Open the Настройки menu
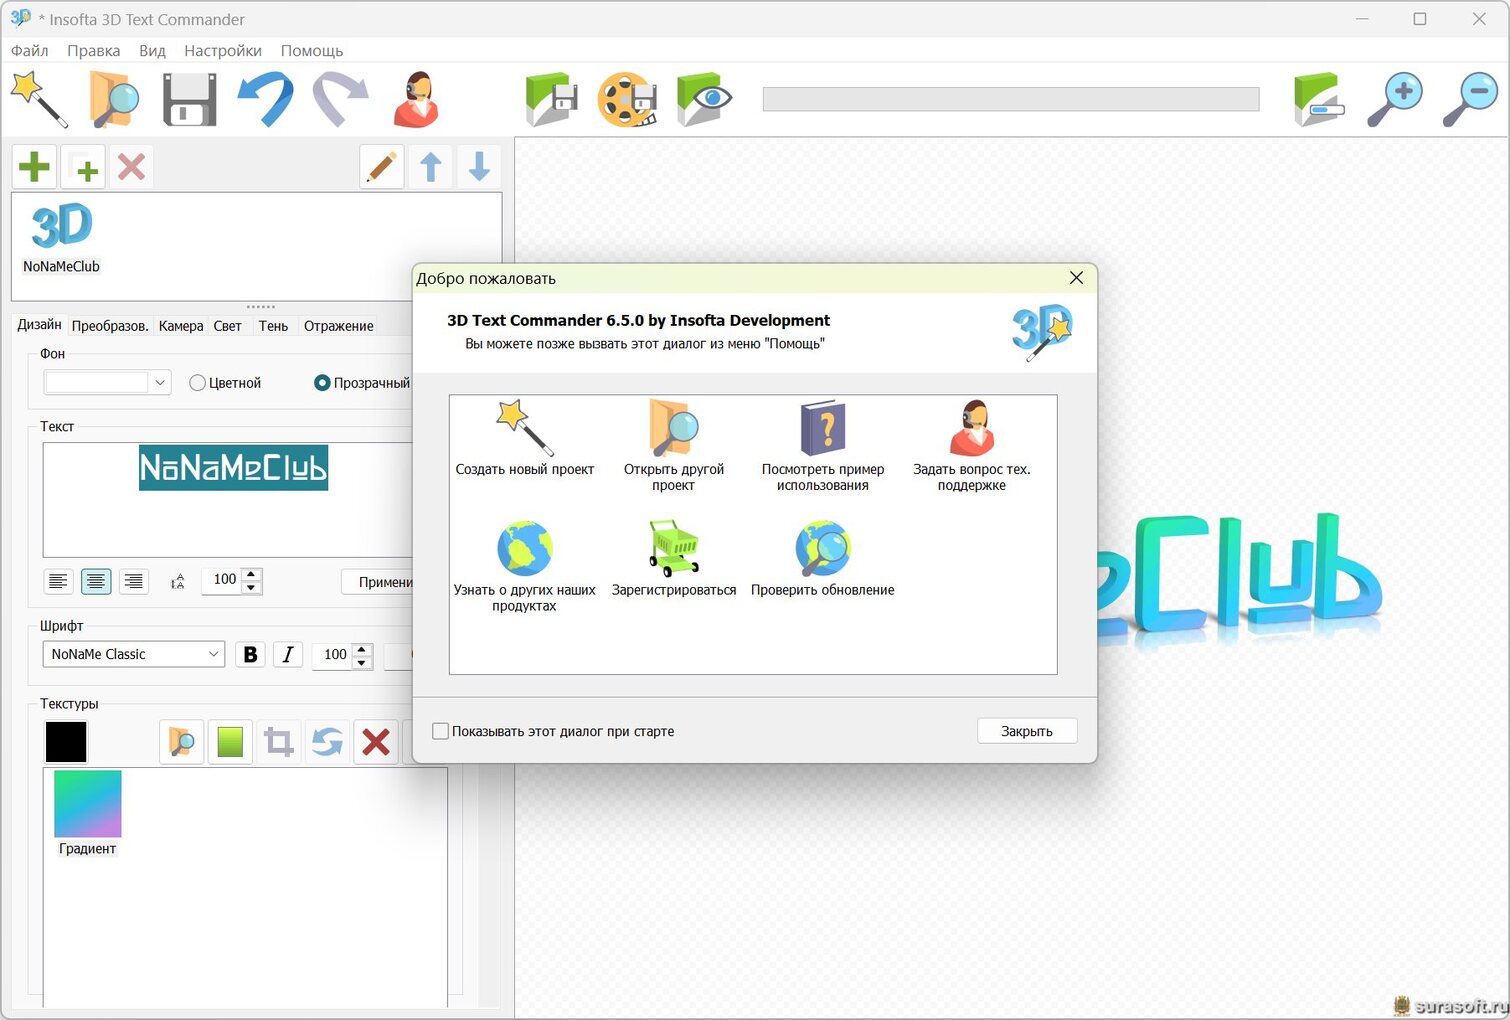This screenshot has width=1510, height=1020. [x=223, y=50]
